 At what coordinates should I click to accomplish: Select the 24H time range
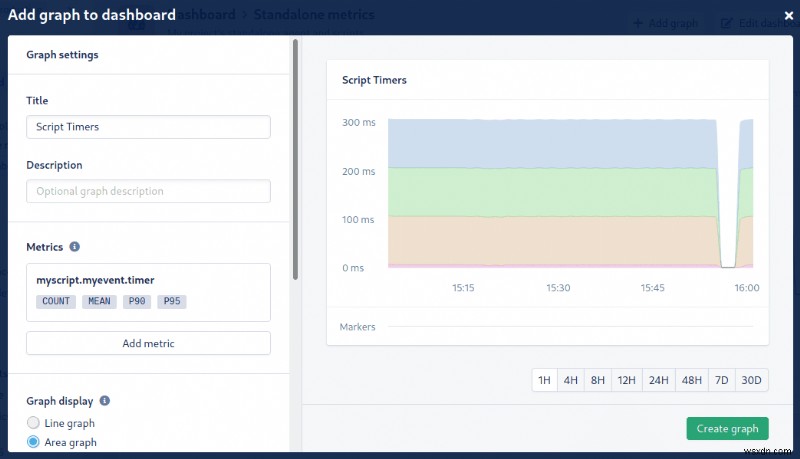659,380
